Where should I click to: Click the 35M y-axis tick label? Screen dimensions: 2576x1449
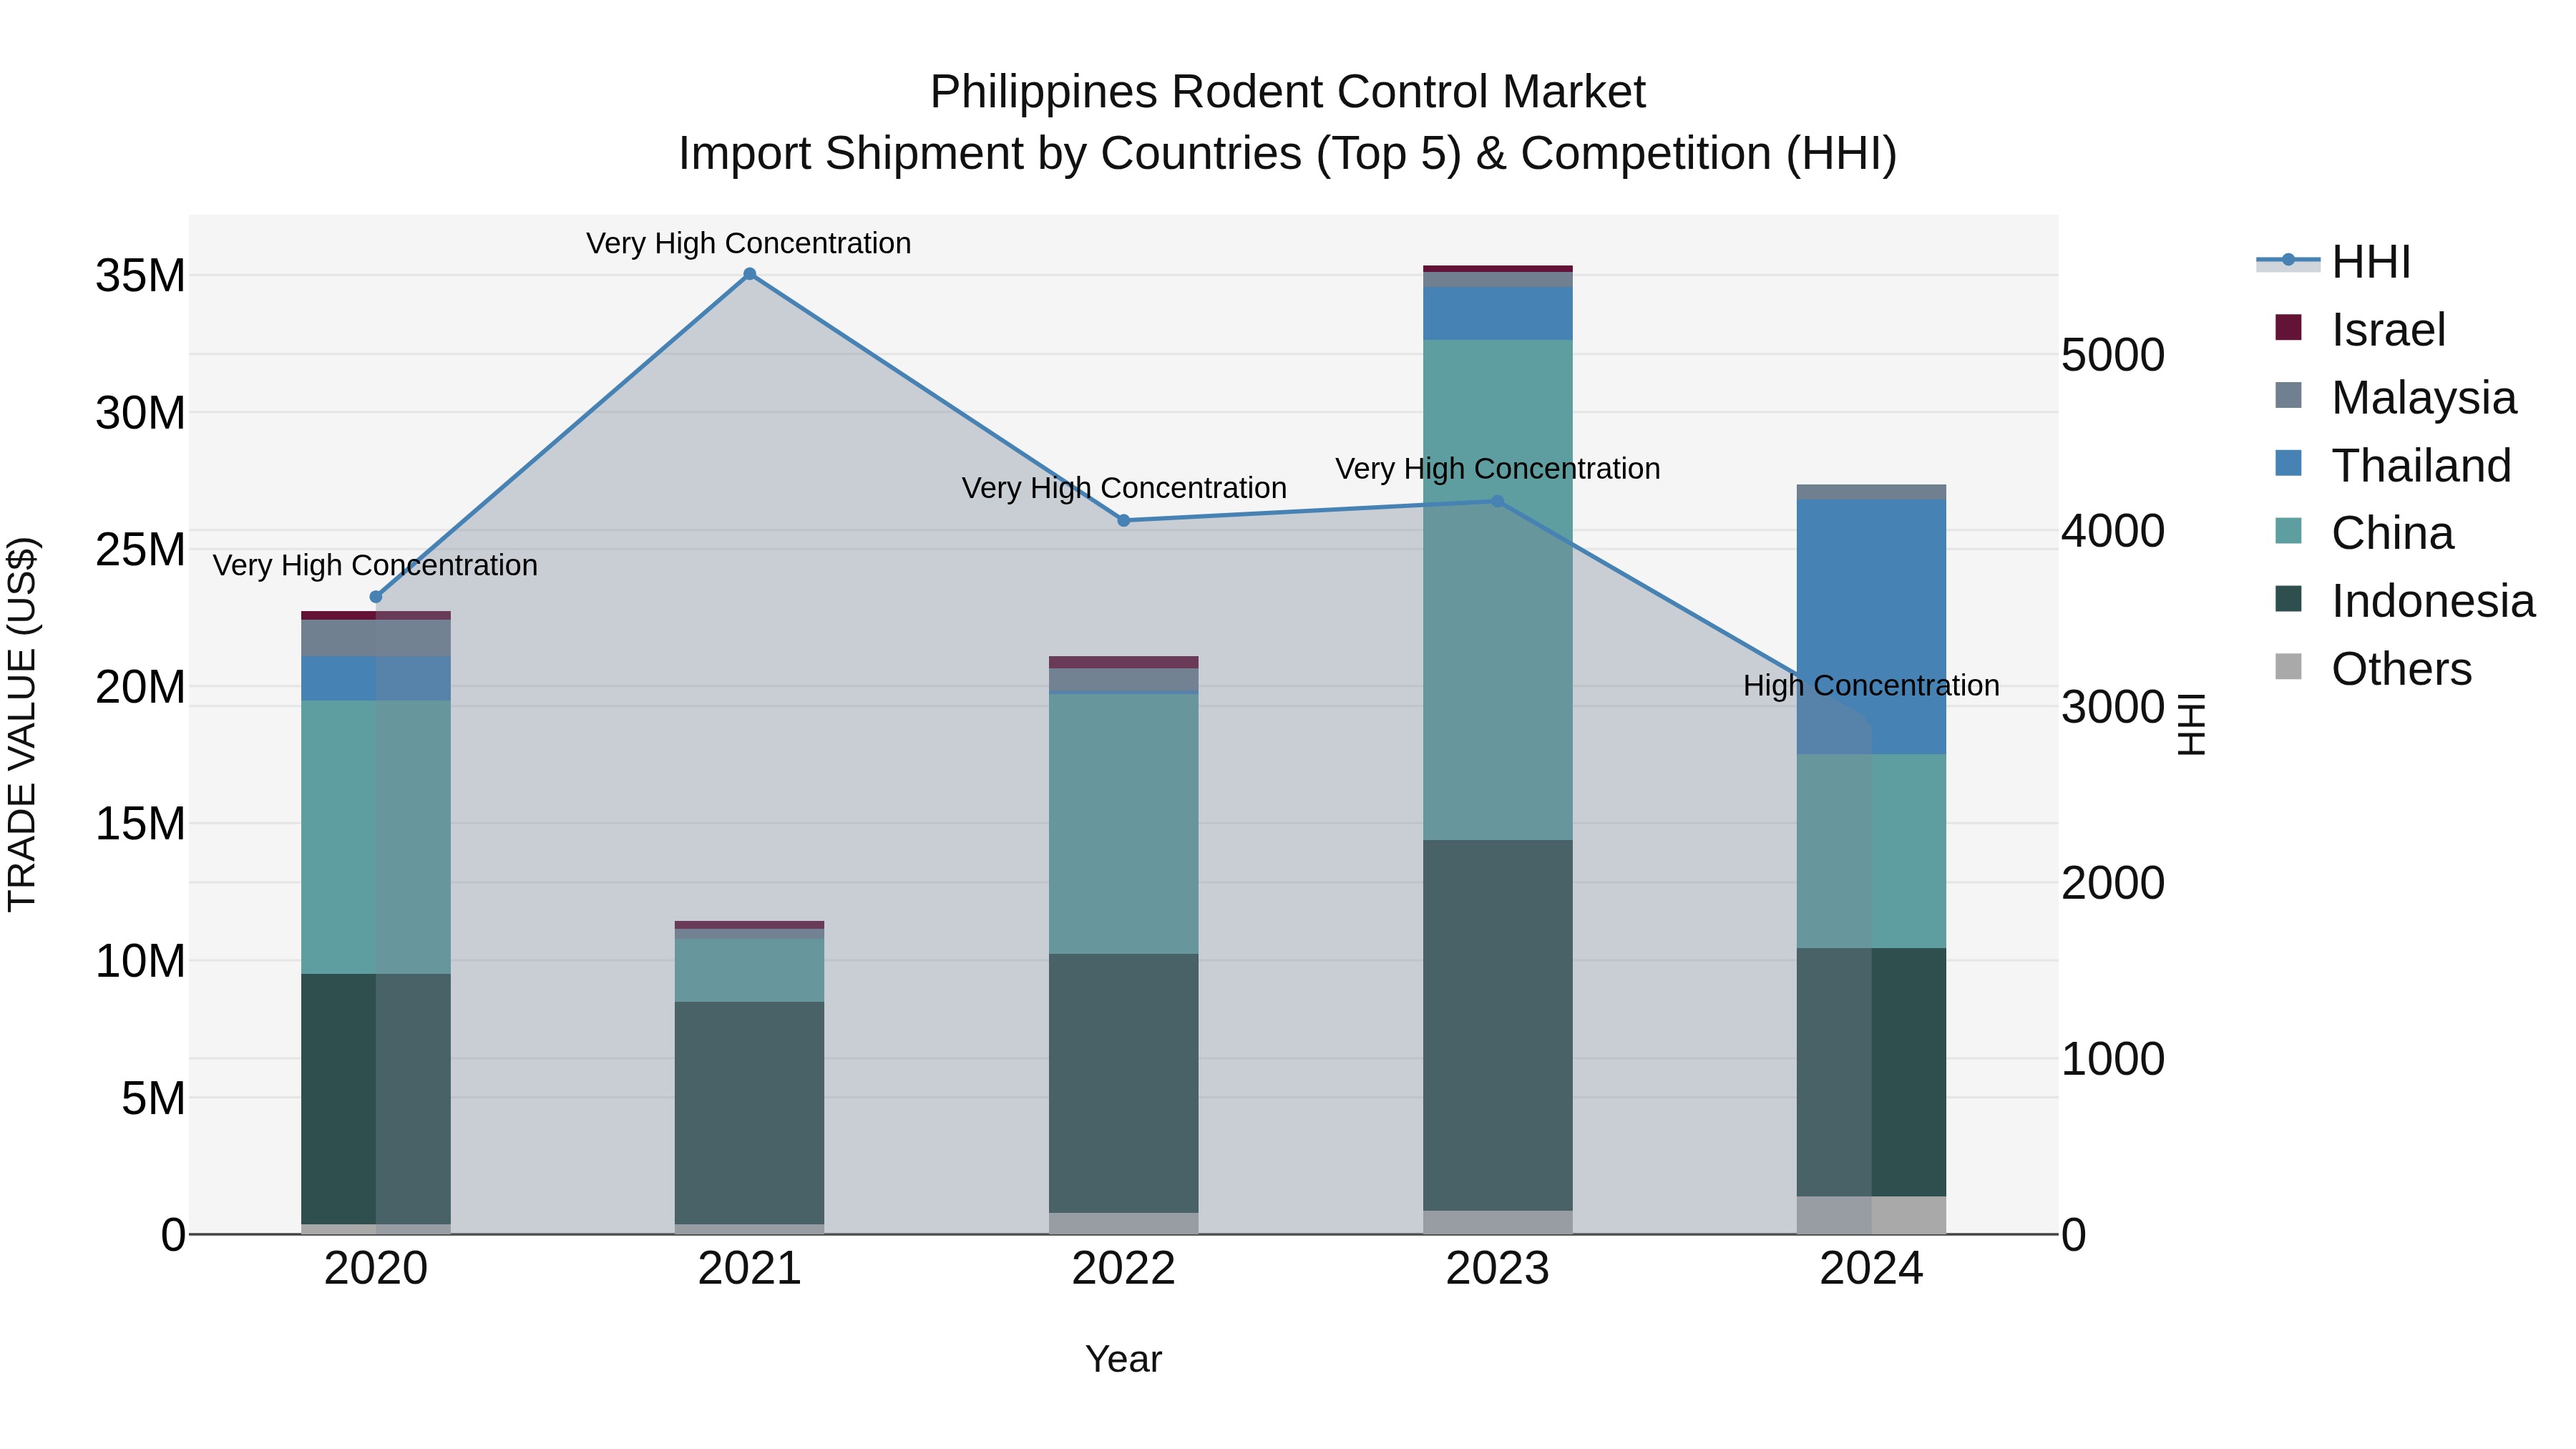click(x=140, y=276)
